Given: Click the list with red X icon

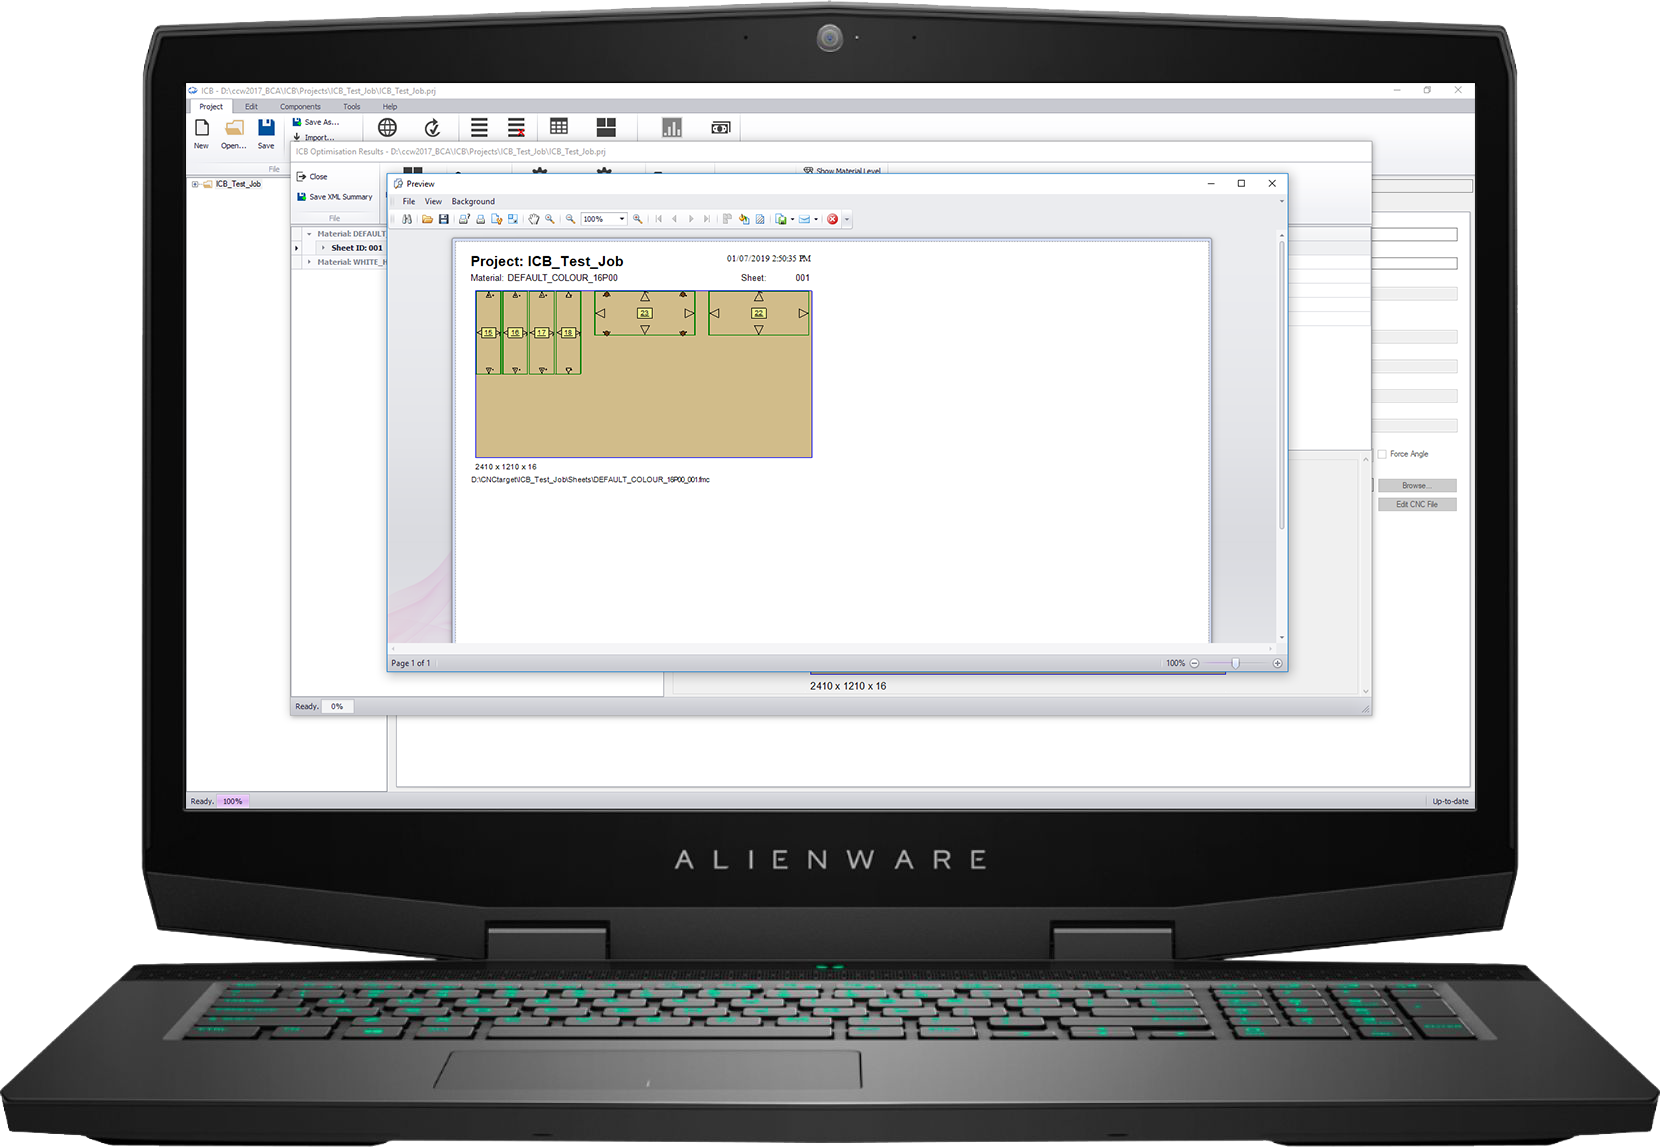Looking at the screenshot, I should click(516, 128).
